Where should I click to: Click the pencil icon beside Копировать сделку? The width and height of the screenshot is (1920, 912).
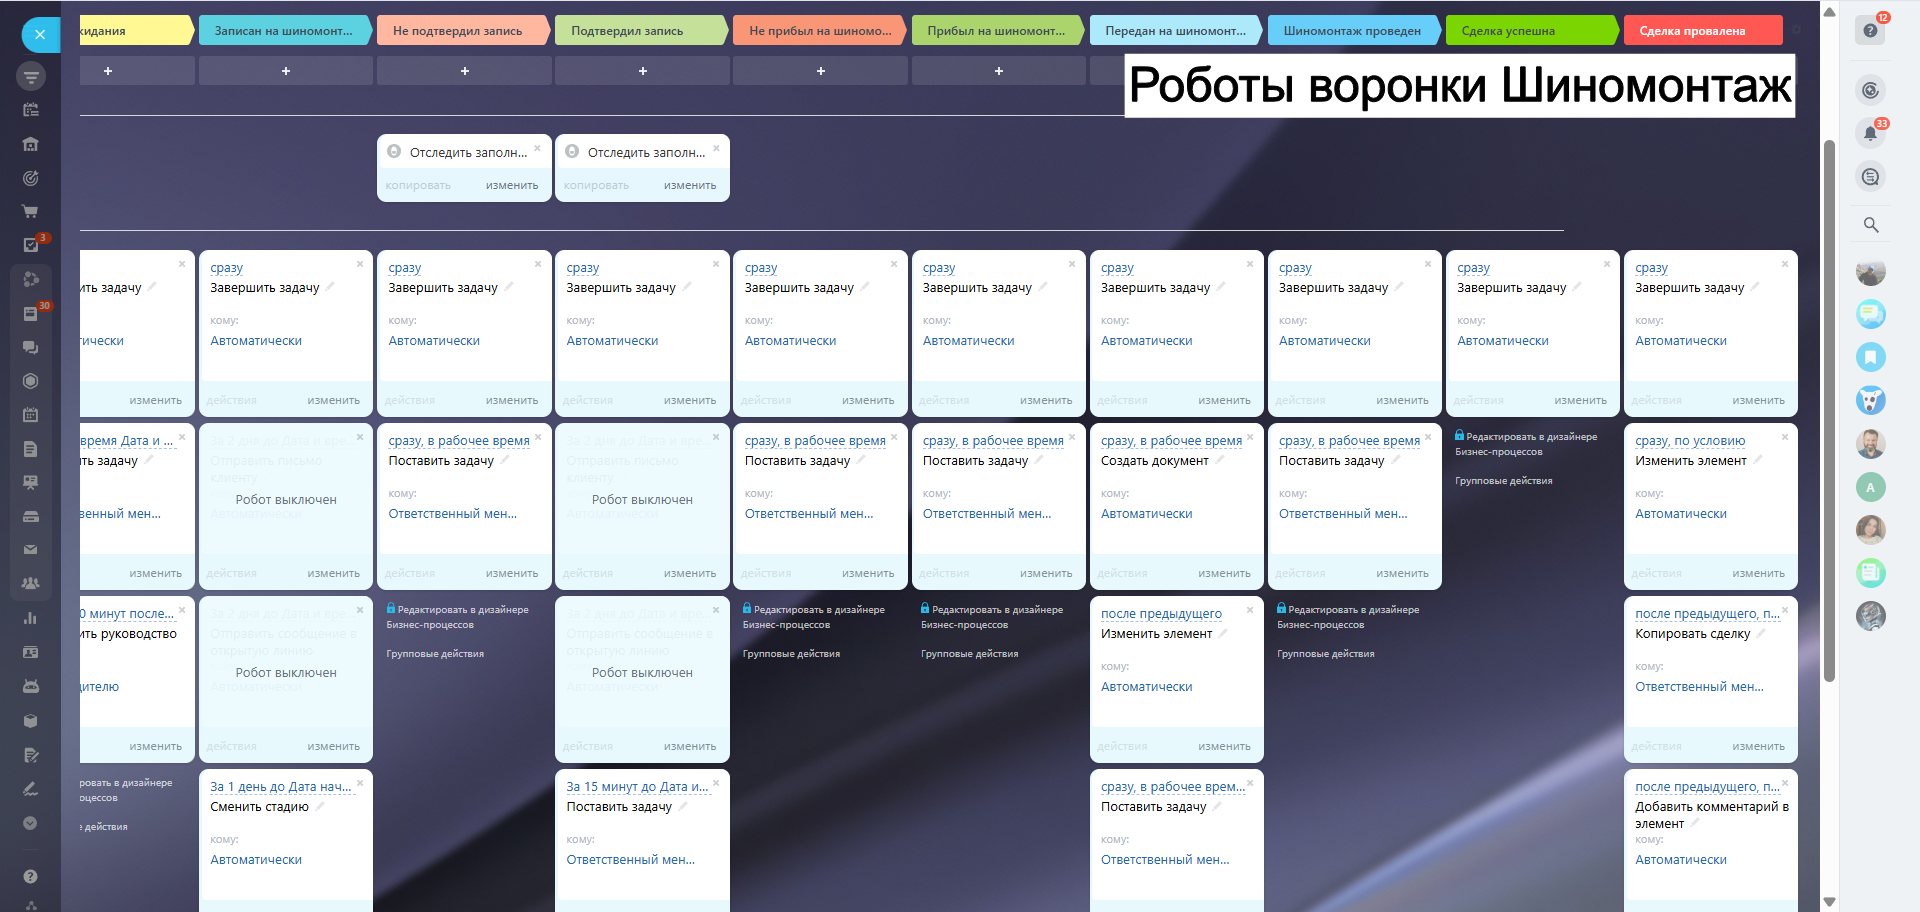pos(1761,633)
